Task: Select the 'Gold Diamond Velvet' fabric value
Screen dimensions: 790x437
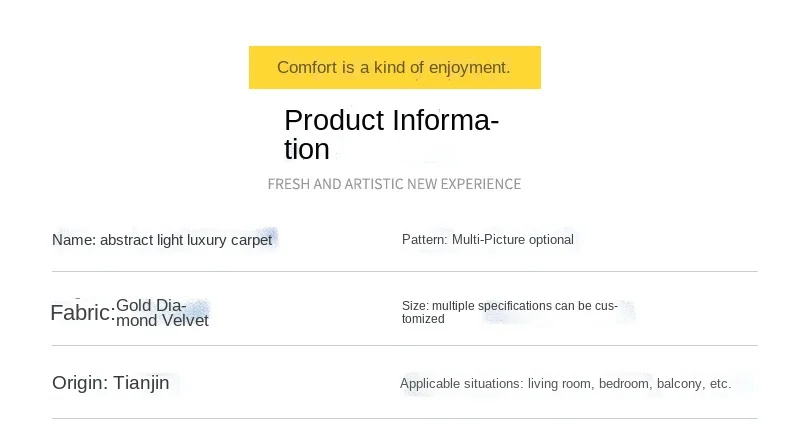Action: pyautogui.click(x=162, y=313)
